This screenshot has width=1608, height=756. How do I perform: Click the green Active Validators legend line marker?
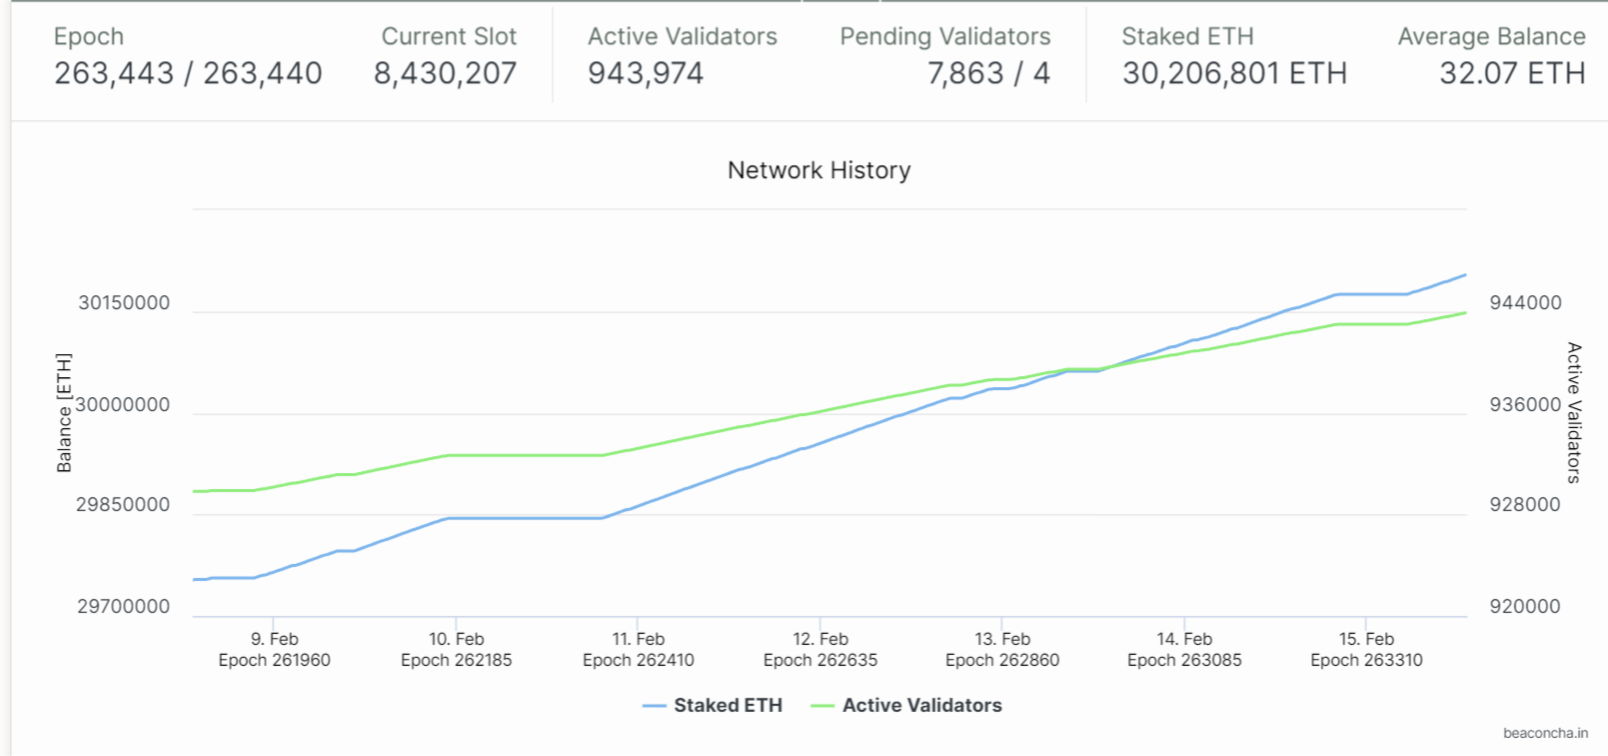coord(822,706)
